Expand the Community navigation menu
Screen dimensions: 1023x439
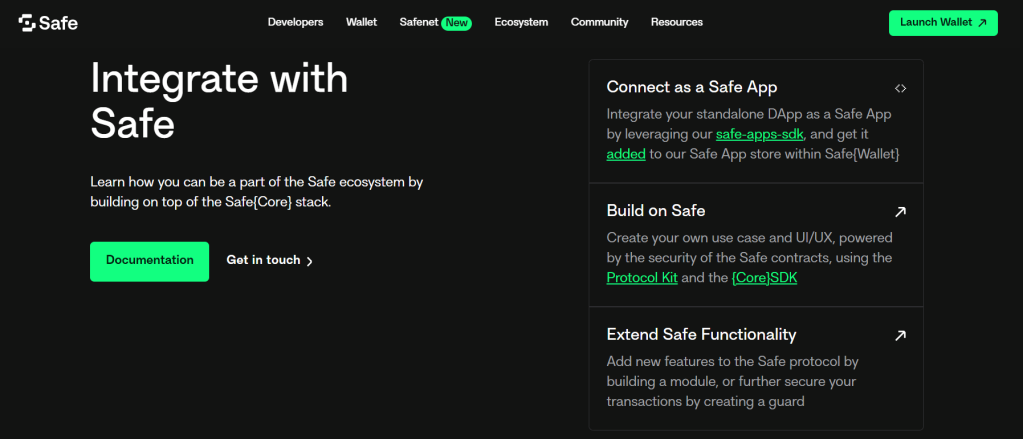pos(599,22)
